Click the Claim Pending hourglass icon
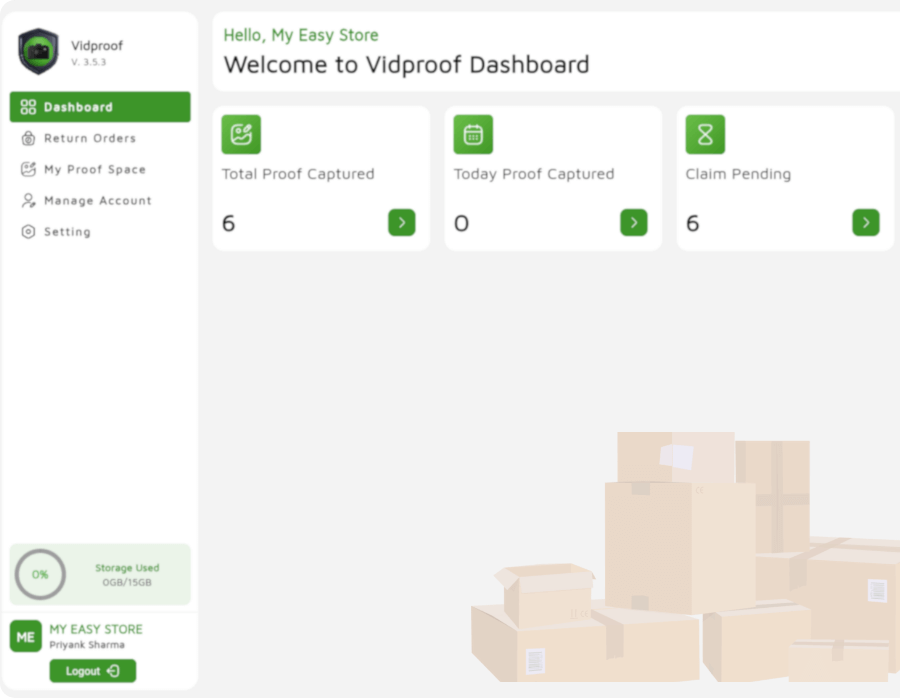The height and width of the screenshot is (698, 900). [705, 135]
